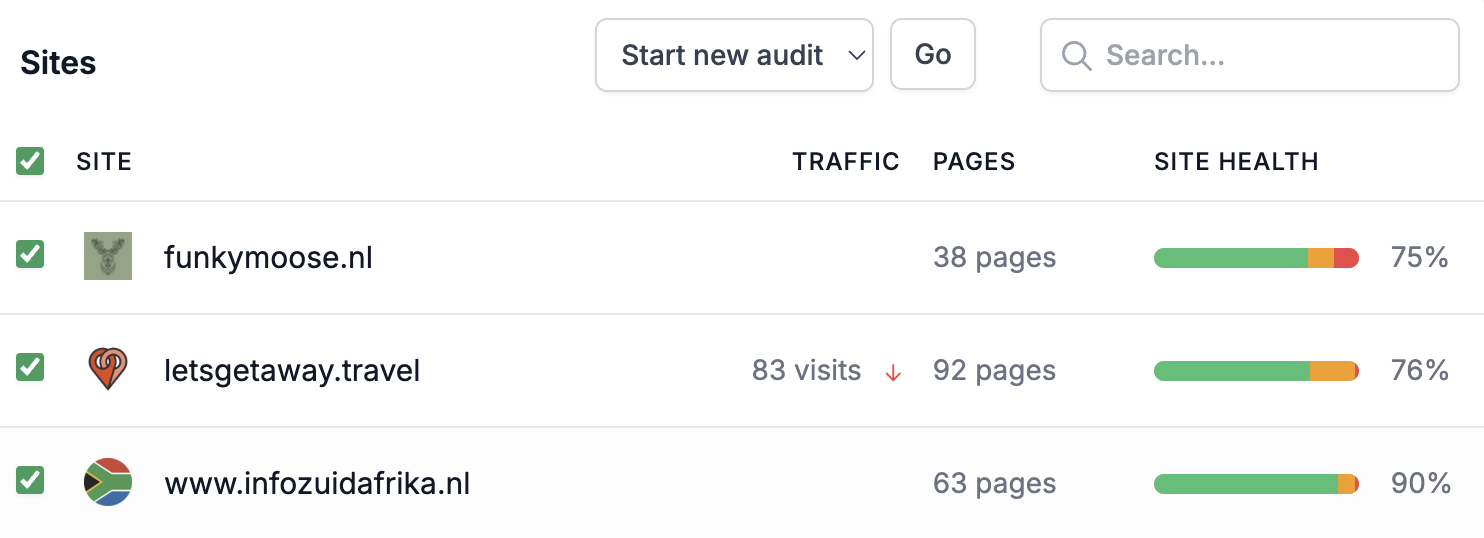The height and width of the screenshot is (538, 1484).
Task: Open the funkymoose.nl site link
Action: click(x=268, y=258)
